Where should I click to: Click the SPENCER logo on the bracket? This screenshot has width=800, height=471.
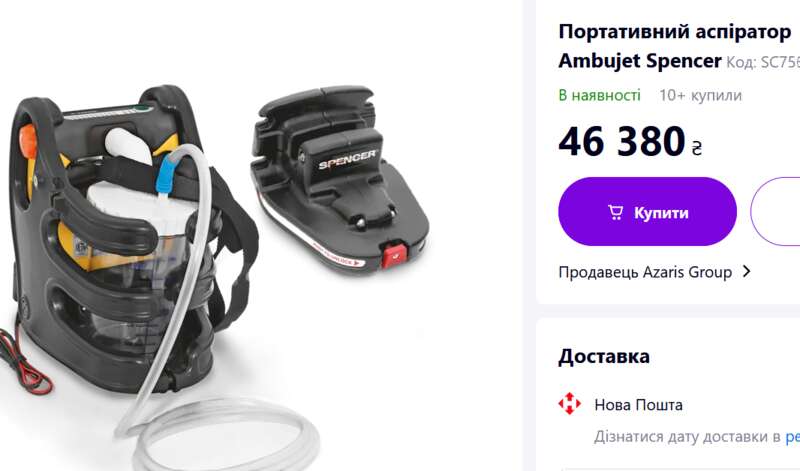tap(347, 159)
